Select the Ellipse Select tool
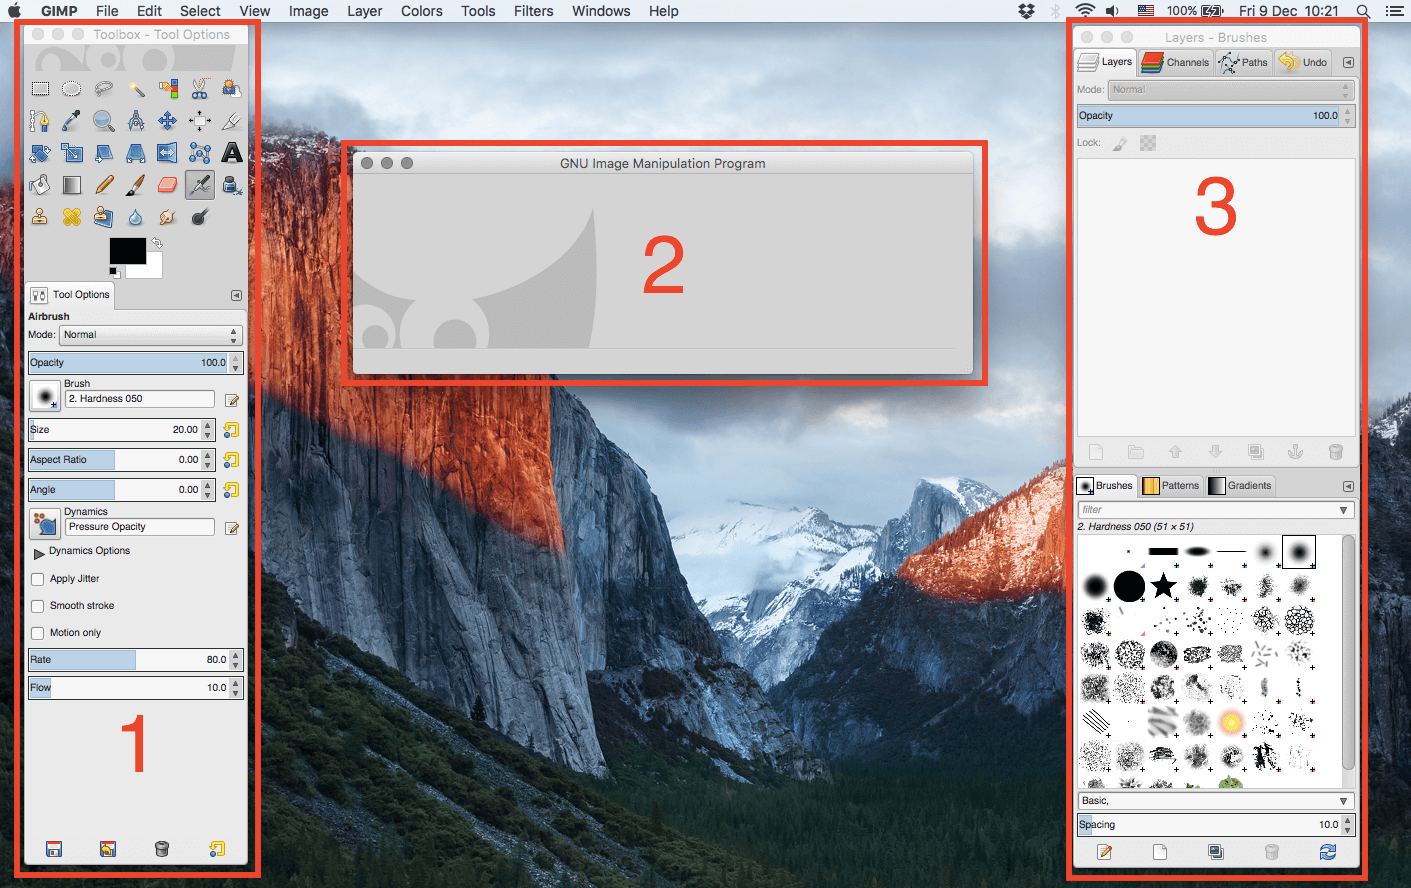This screenshot has height=888, width=1411. pyautogui.click(x=72, y=89)
